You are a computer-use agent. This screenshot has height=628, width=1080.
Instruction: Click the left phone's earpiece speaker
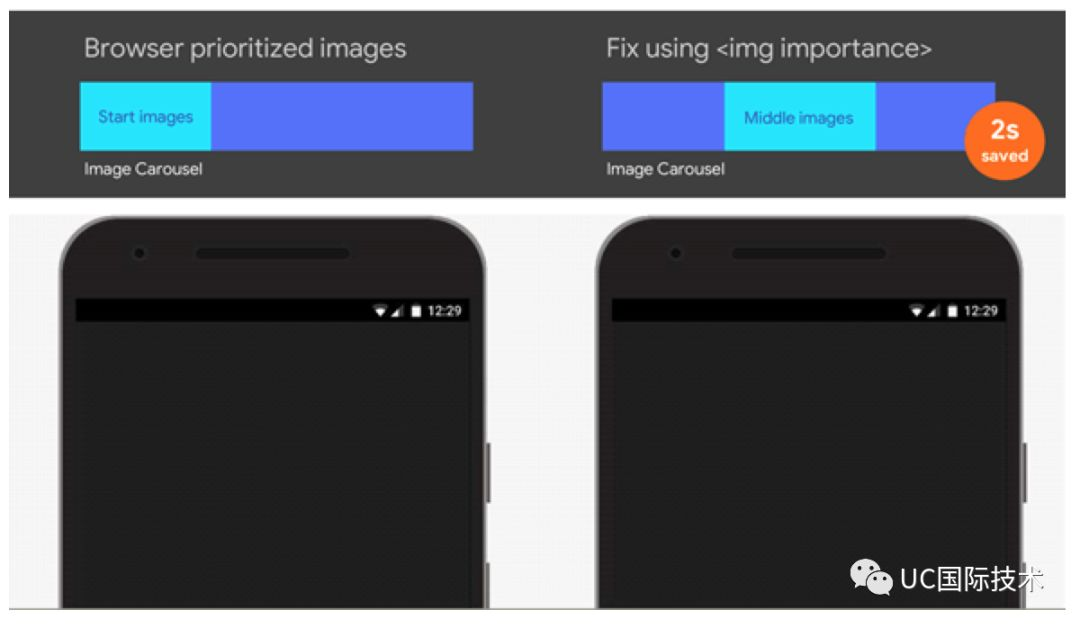[x=273, y=253]
